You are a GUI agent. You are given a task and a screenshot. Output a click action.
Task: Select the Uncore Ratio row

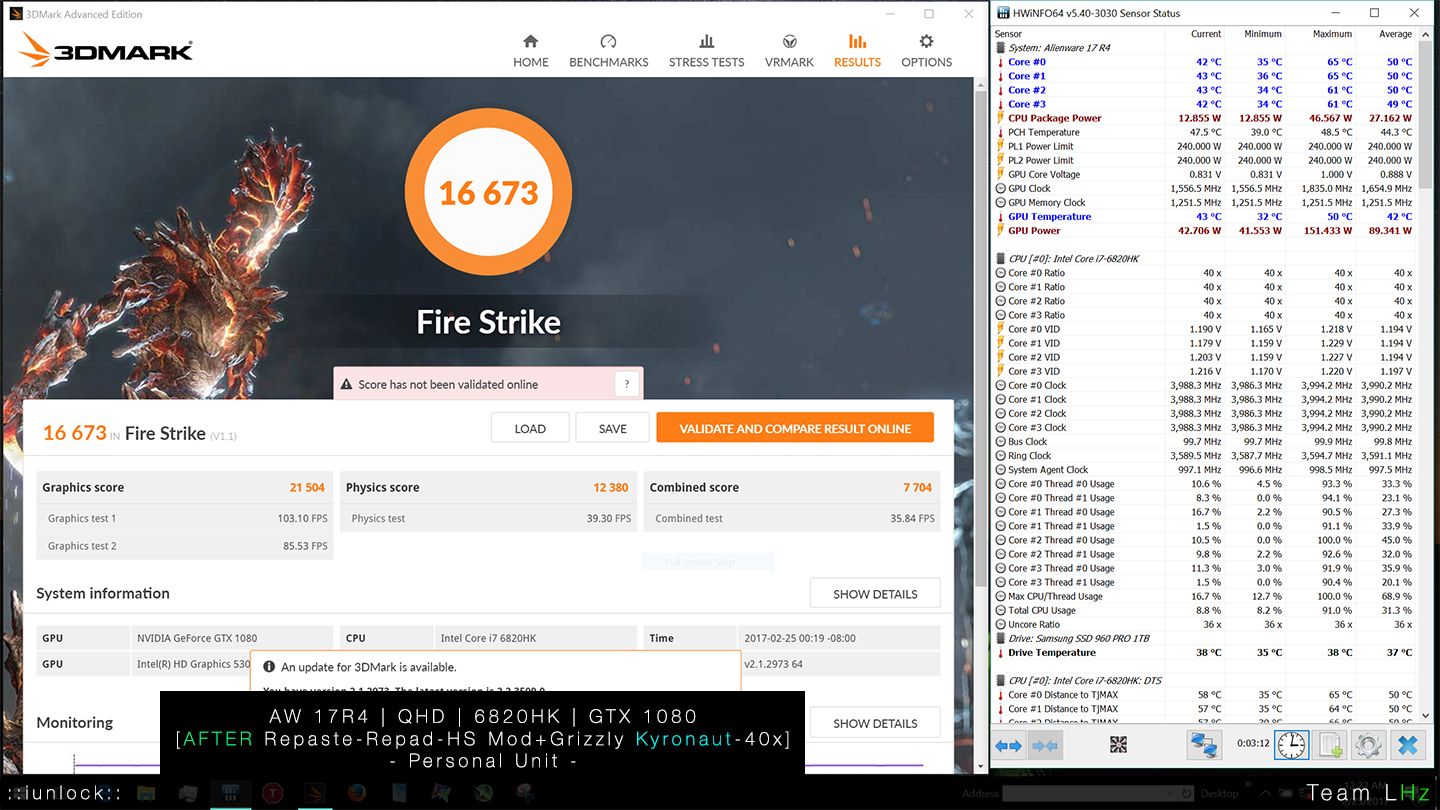click(1204, 624)
